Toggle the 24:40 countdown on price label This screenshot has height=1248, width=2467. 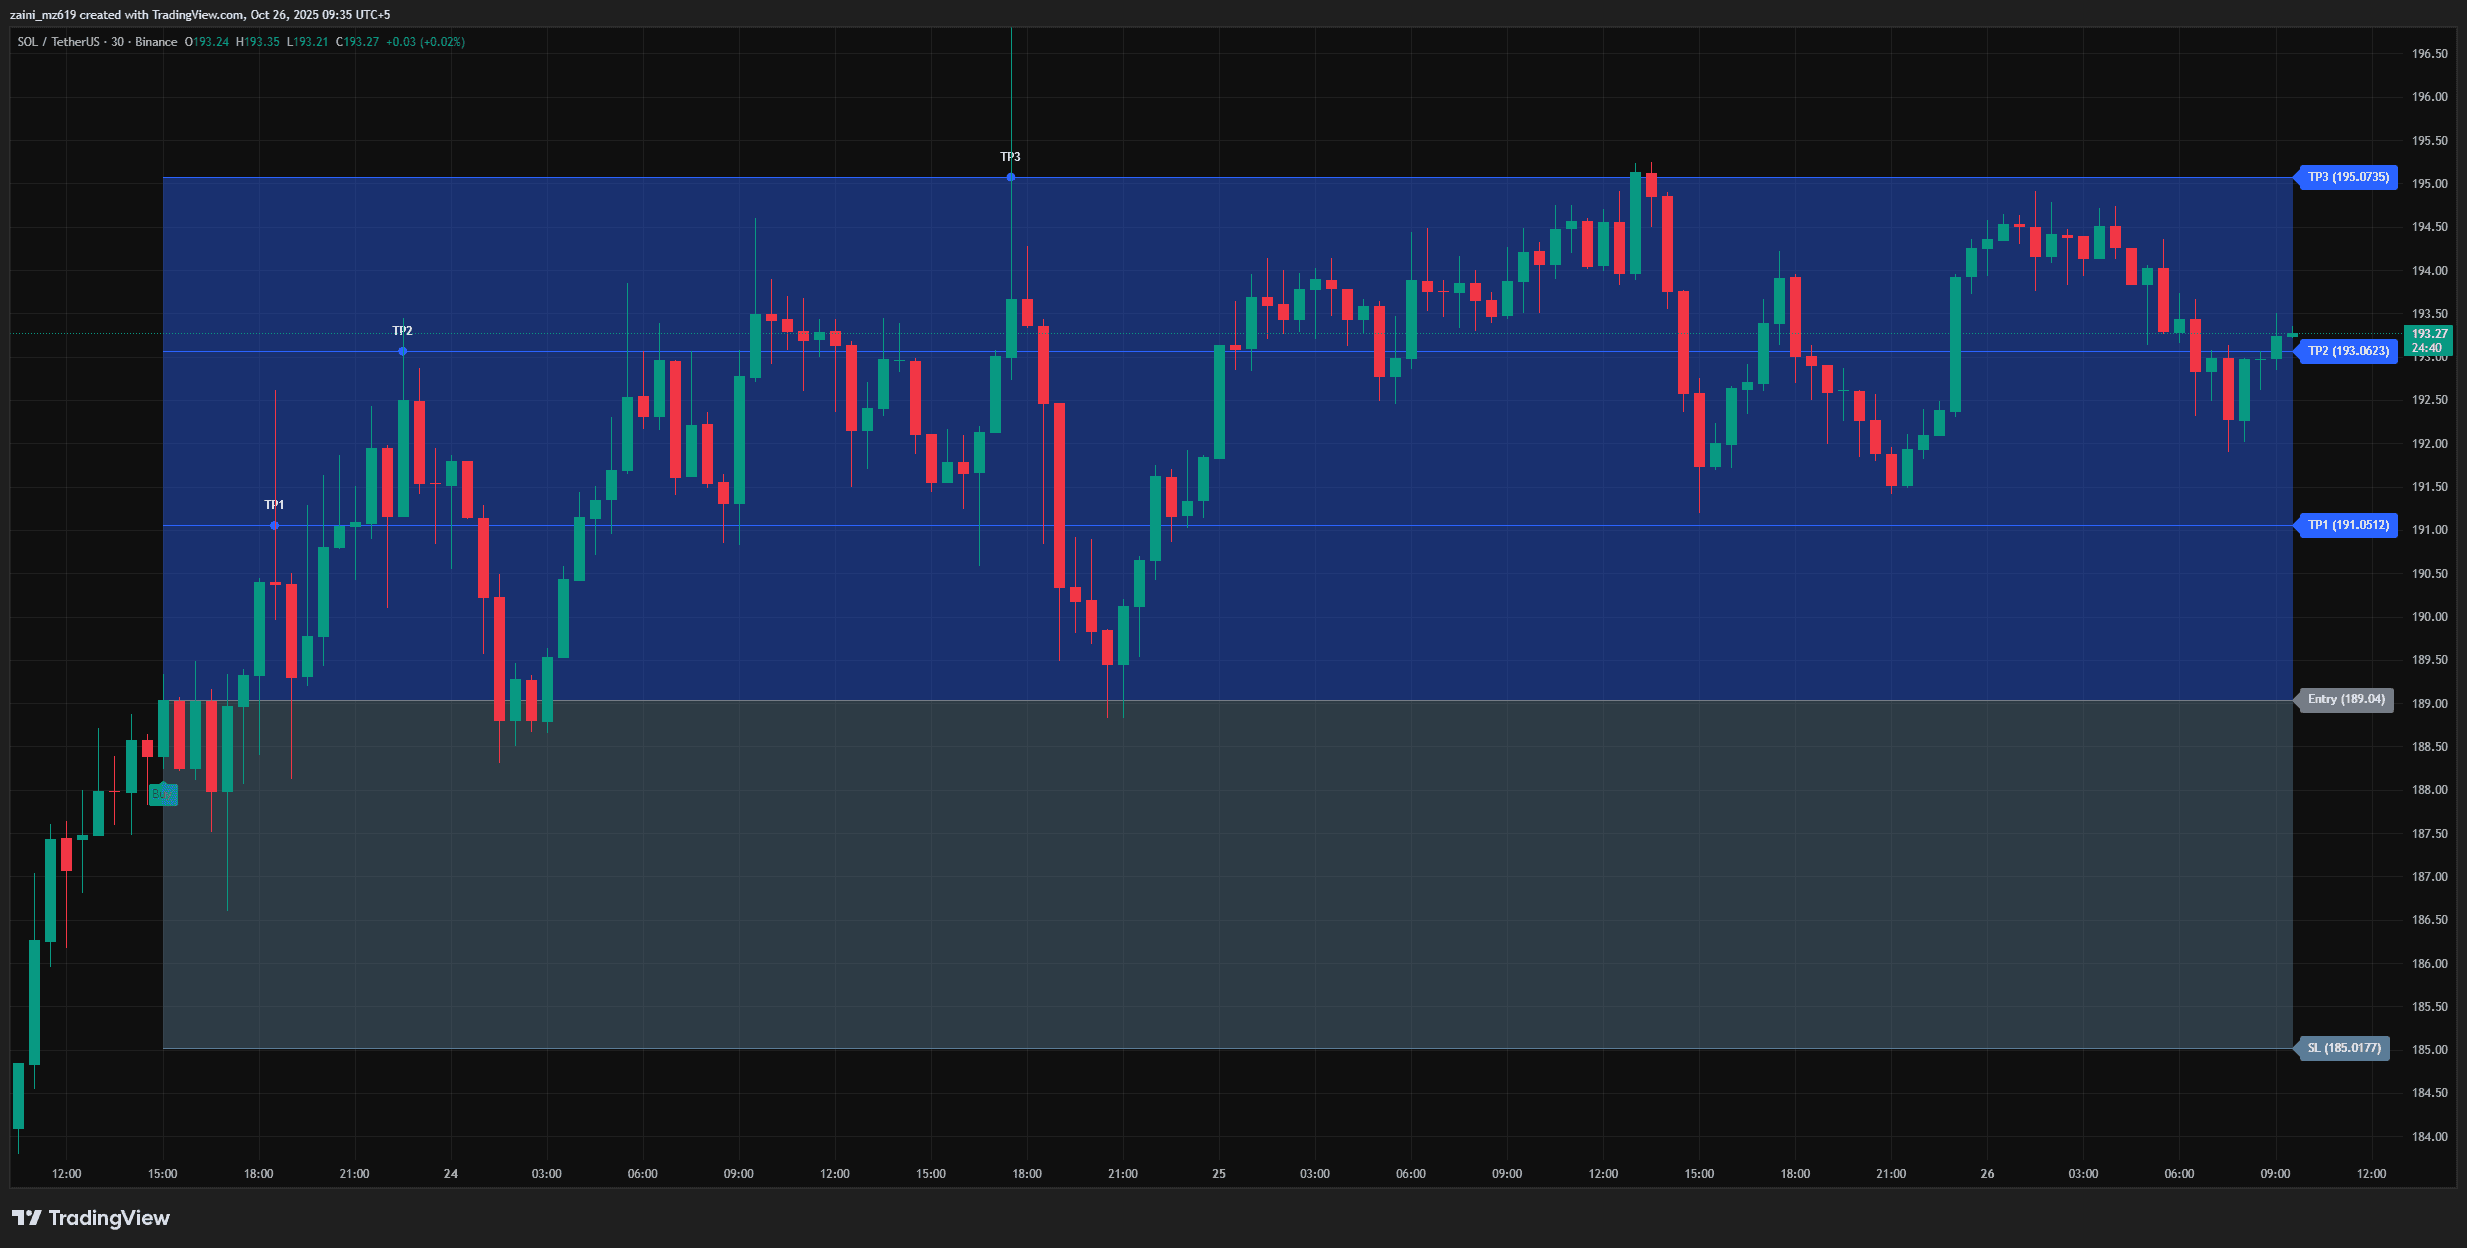(x=2429, y=349)
